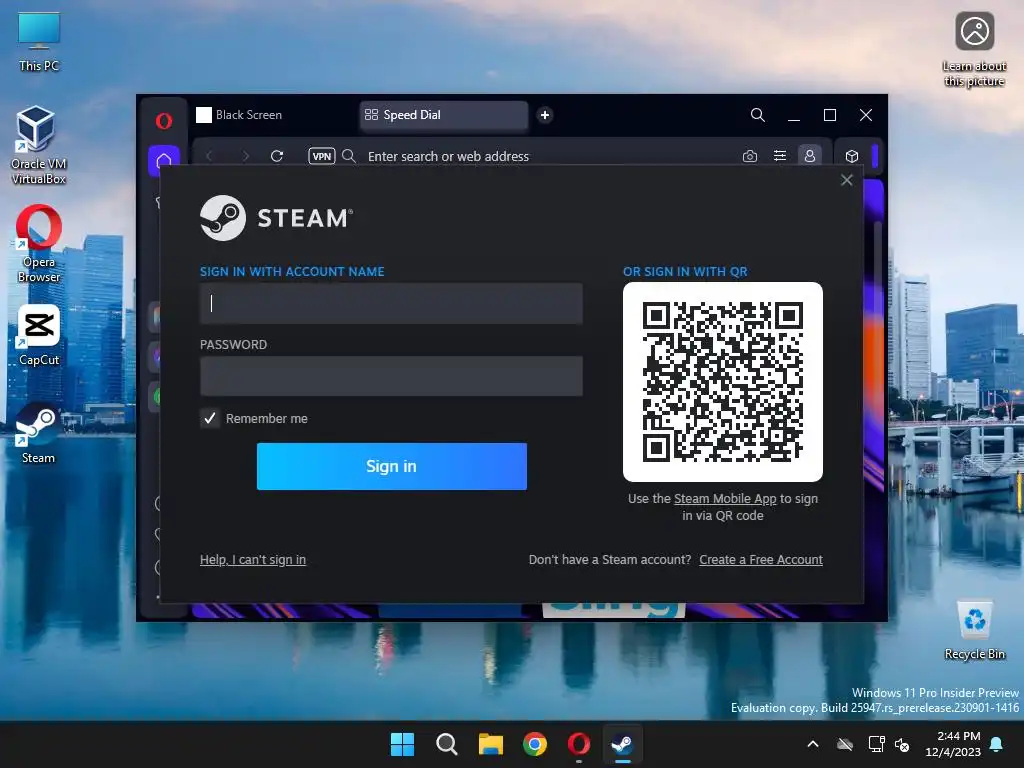The width and height of the screenshot is (1024, 768).
Task: Click the snapshot camera icon in Opera
Action: coord(750,156)
